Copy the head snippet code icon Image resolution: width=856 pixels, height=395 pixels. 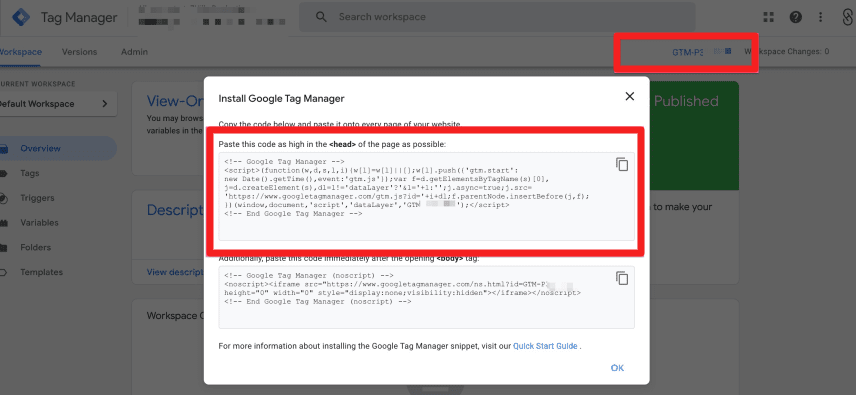[622, 164]
